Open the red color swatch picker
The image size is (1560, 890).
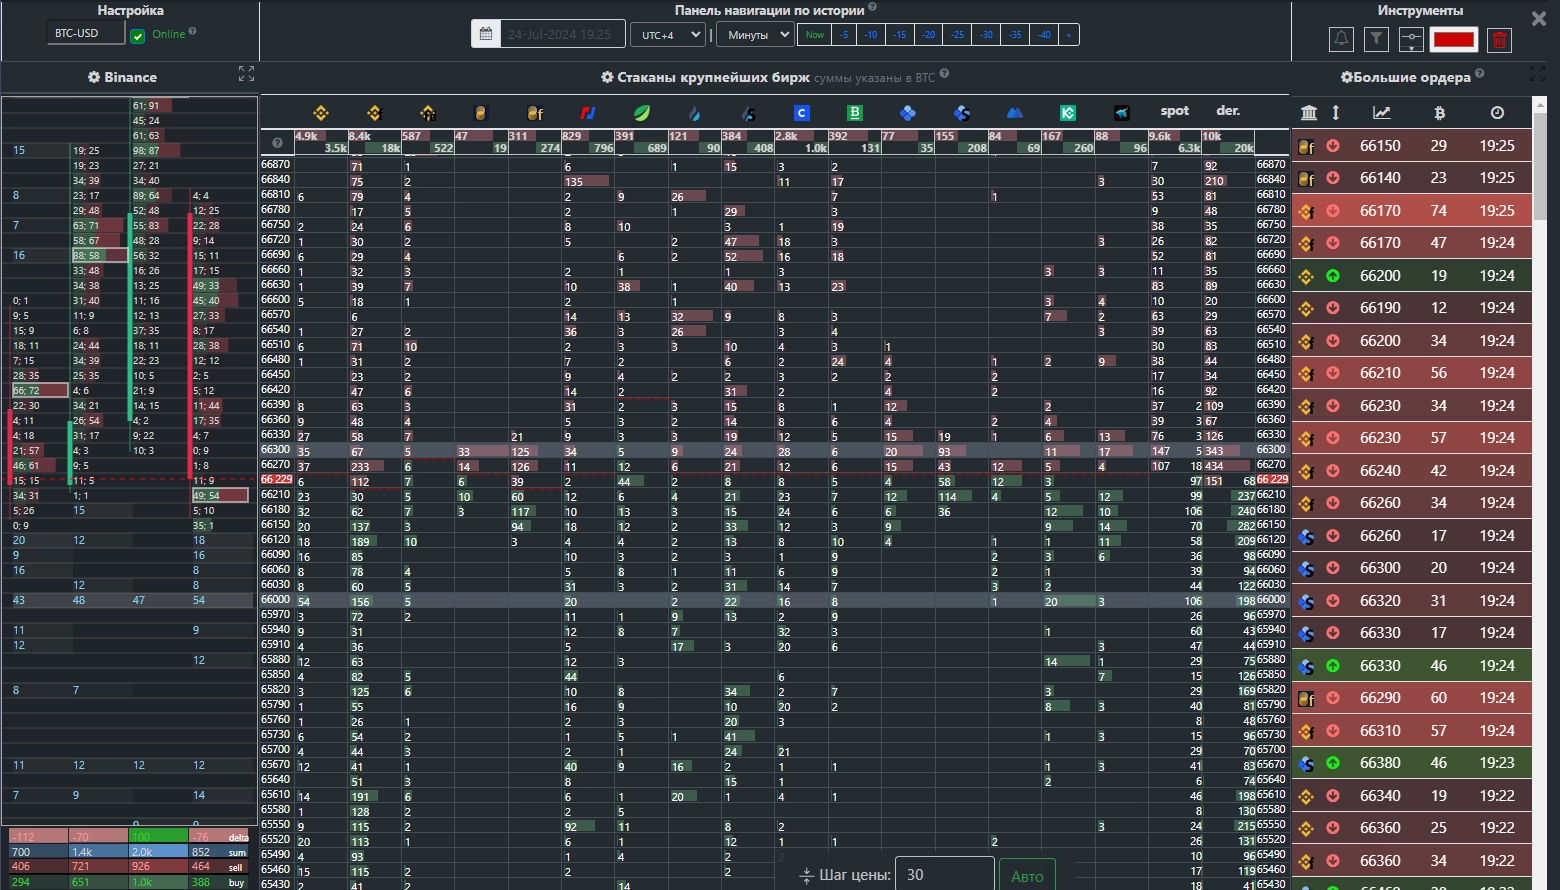[1453, 40]
